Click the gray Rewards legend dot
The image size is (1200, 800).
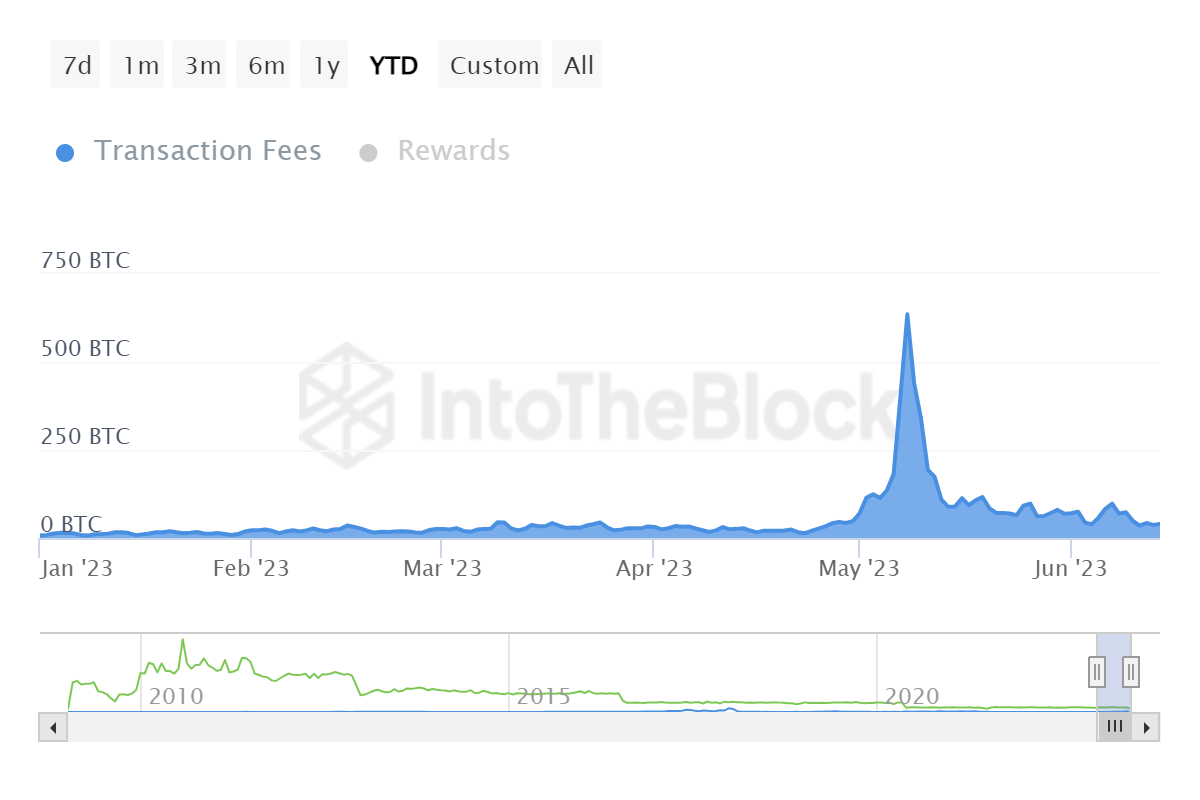370,151
